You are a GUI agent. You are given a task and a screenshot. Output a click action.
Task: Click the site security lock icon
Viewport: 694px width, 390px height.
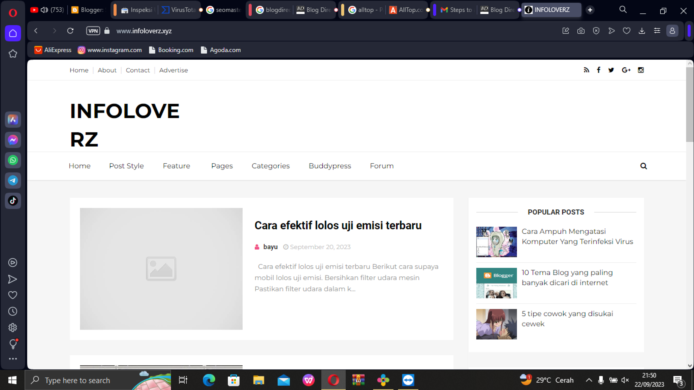107,31
